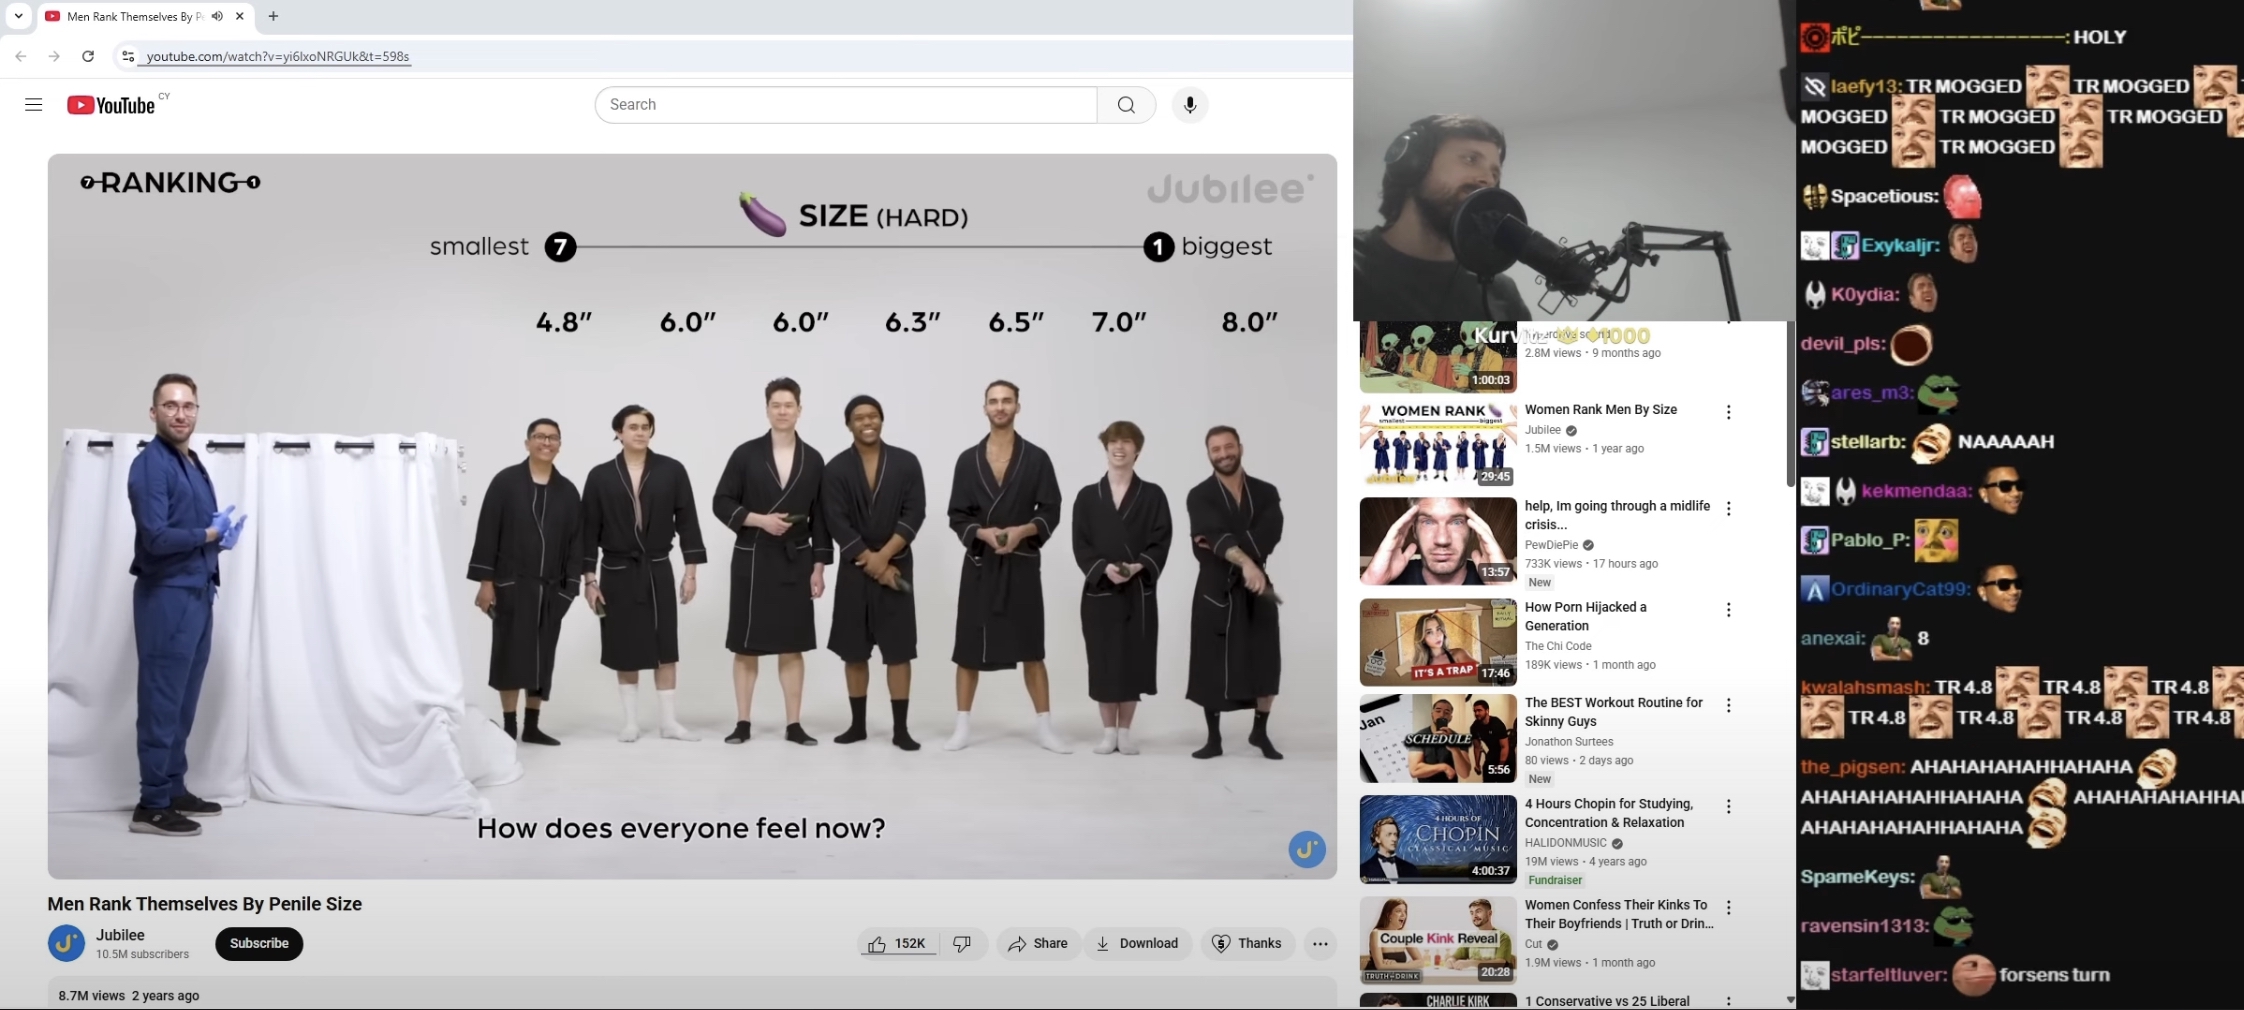Focus the browser address bar URL
This screenshot has height=1010, width=2244.
278,56
